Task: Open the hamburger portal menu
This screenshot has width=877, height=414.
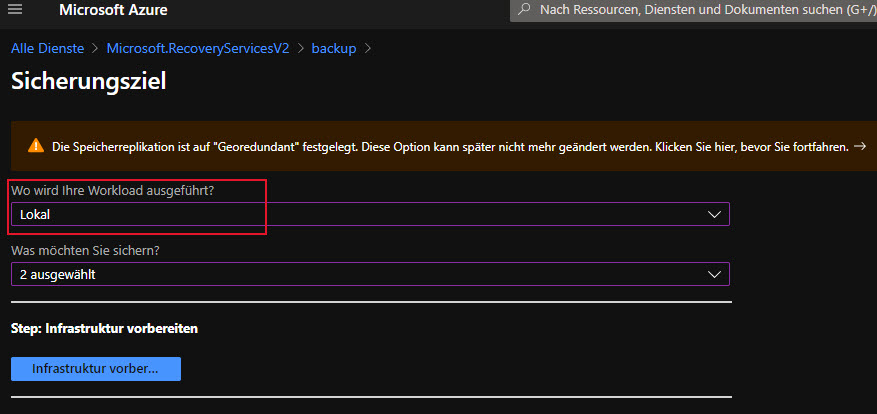Action: [15, 10]
